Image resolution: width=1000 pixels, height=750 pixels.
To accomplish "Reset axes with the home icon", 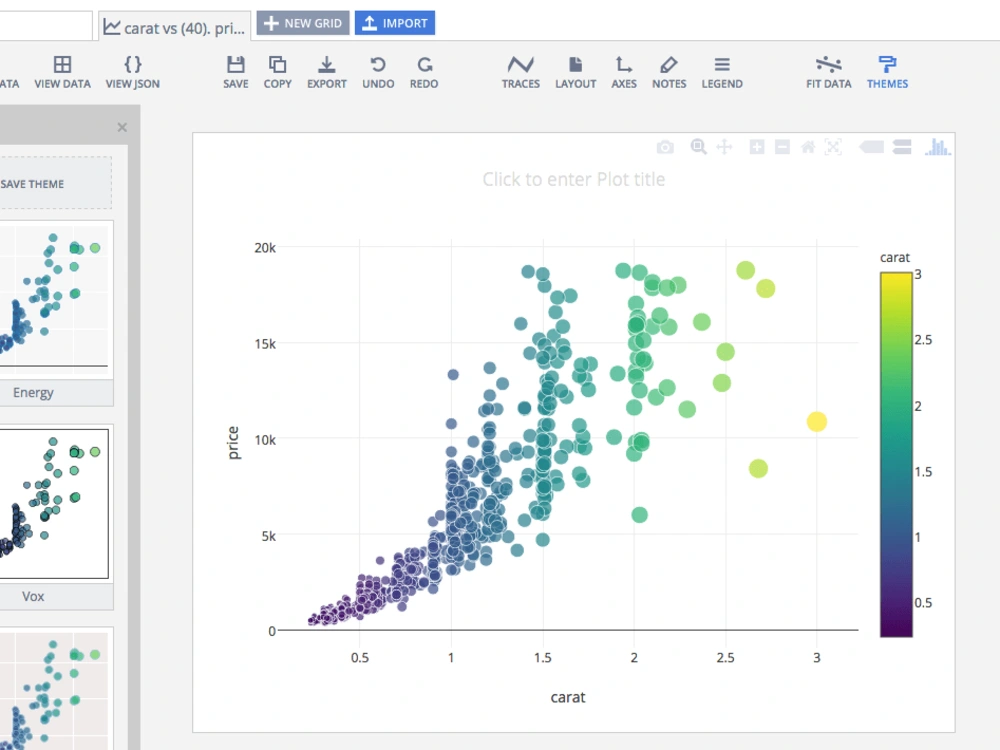I will pos(808,147).
